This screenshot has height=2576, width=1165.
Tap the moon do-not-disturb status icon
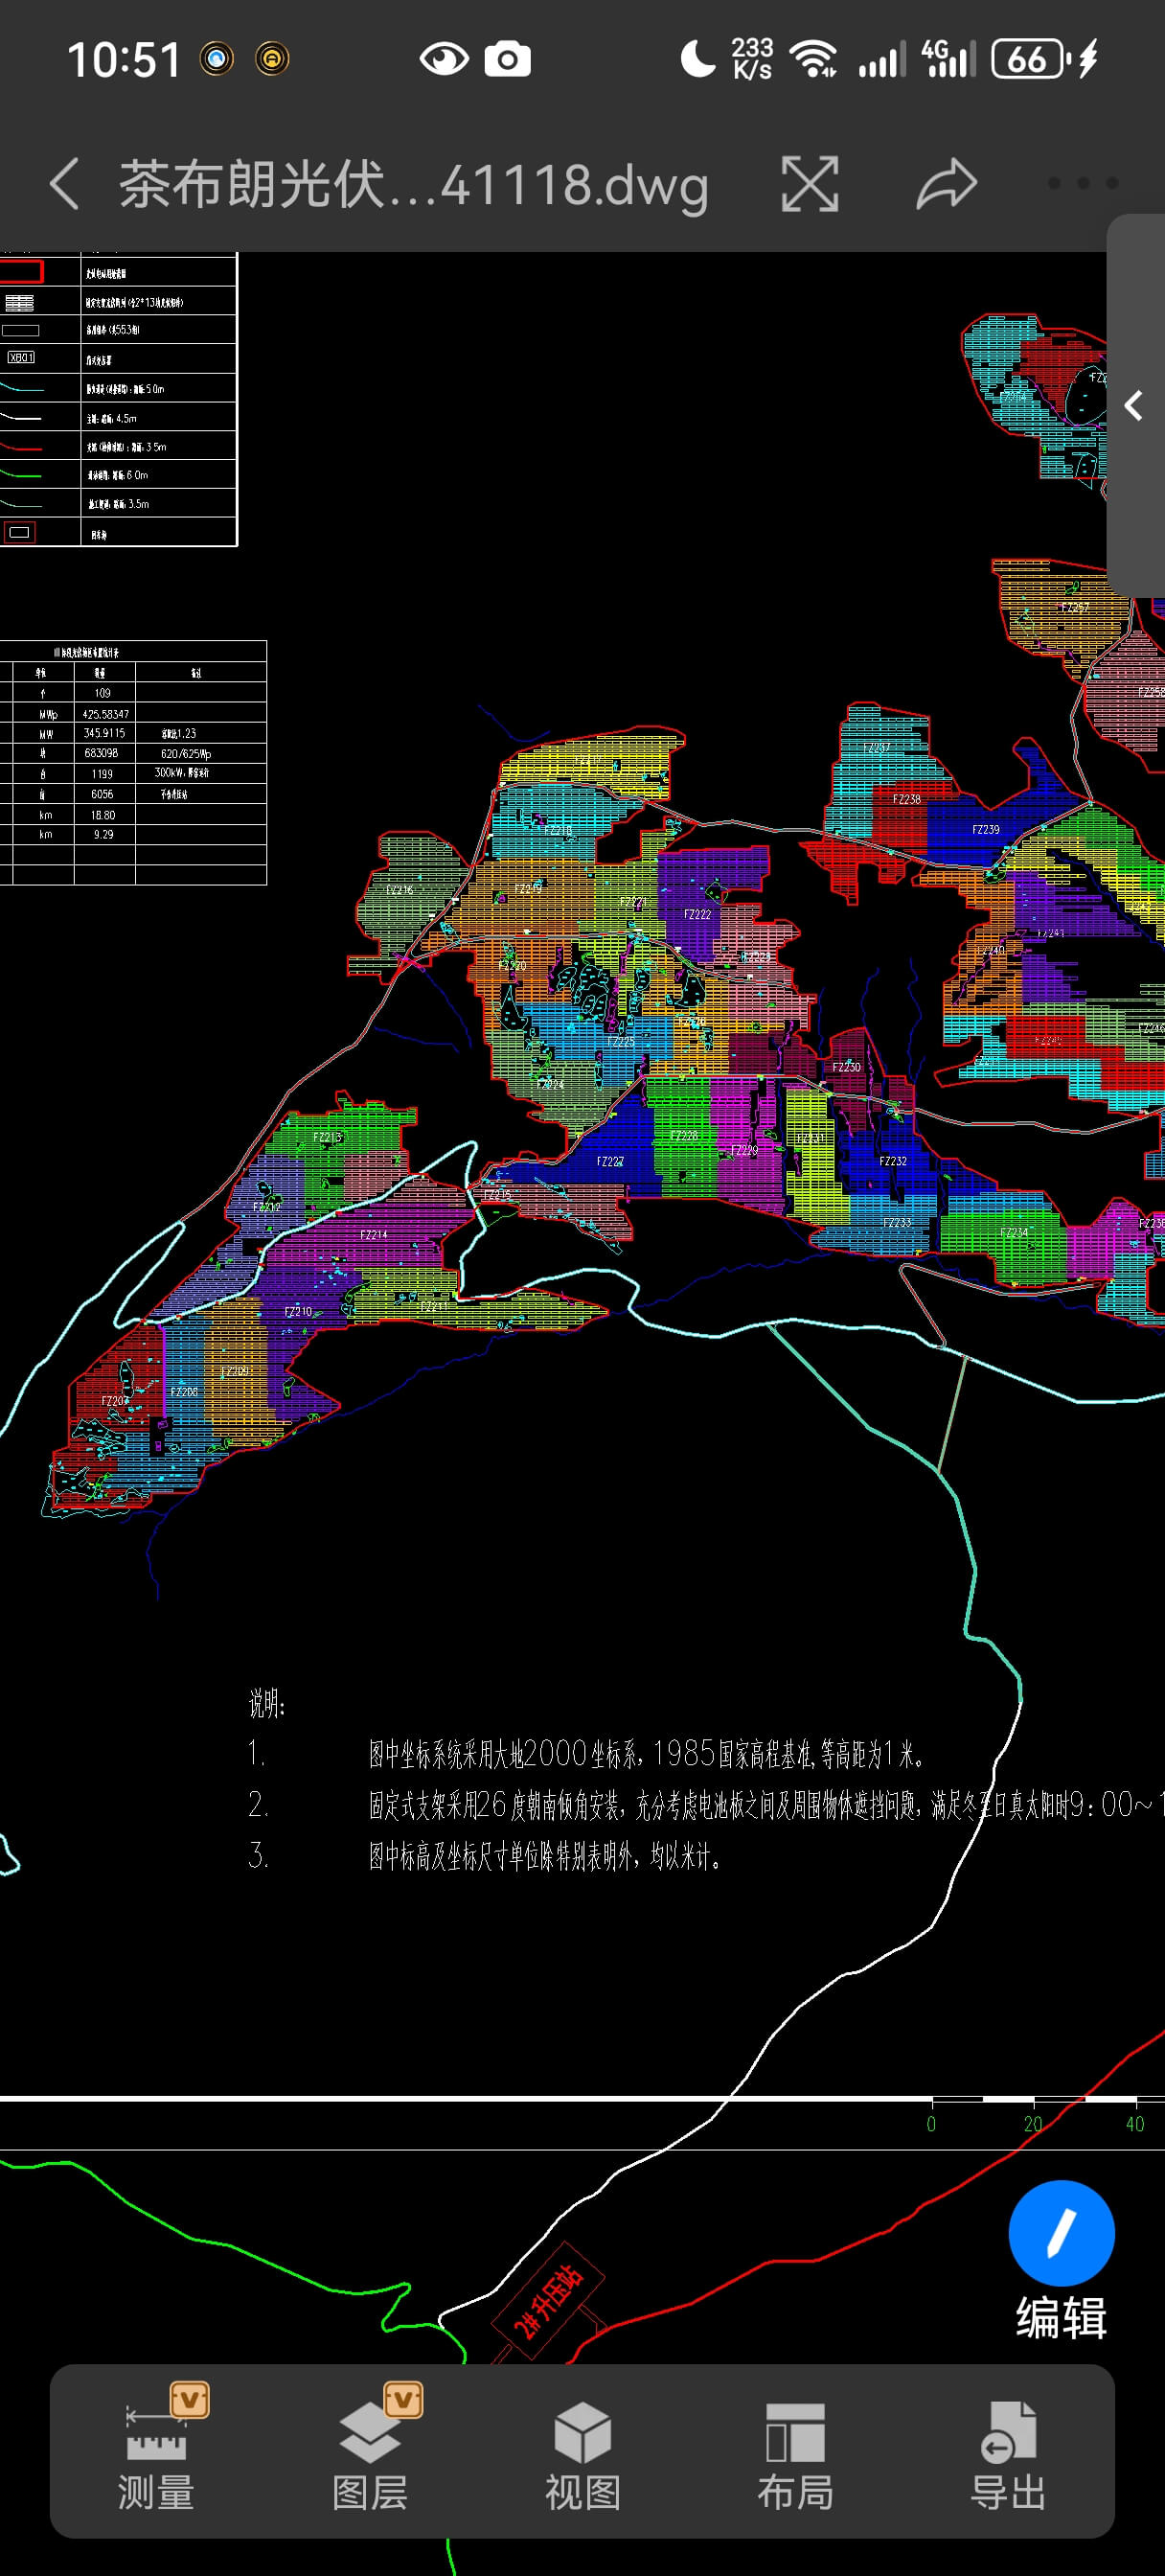click(x=698, y=59)
